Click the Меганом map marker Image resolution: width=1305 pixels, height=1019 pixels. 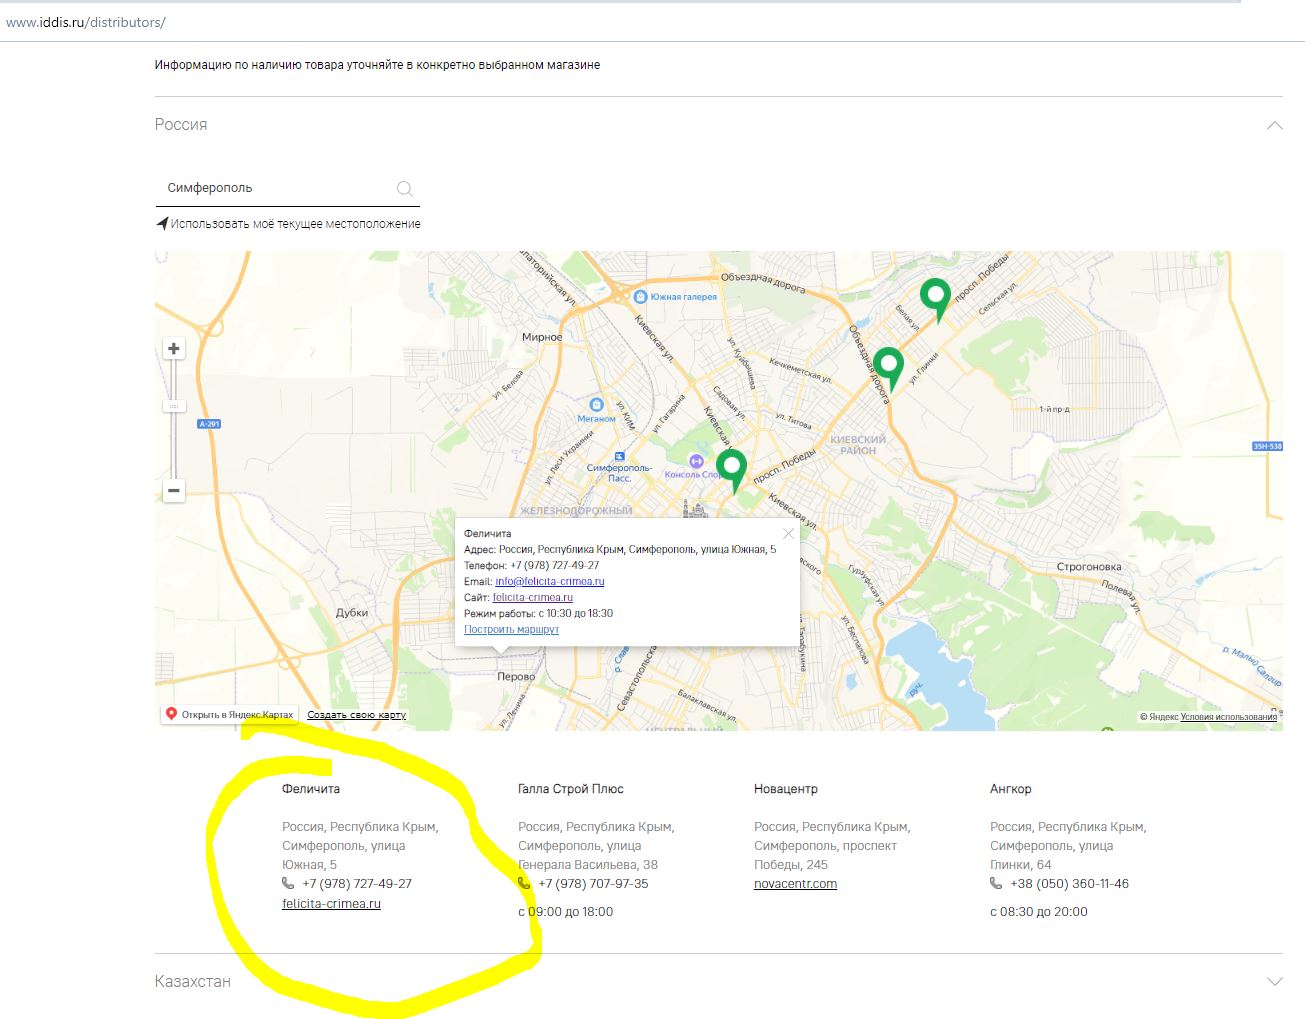(x=597, y=404)
